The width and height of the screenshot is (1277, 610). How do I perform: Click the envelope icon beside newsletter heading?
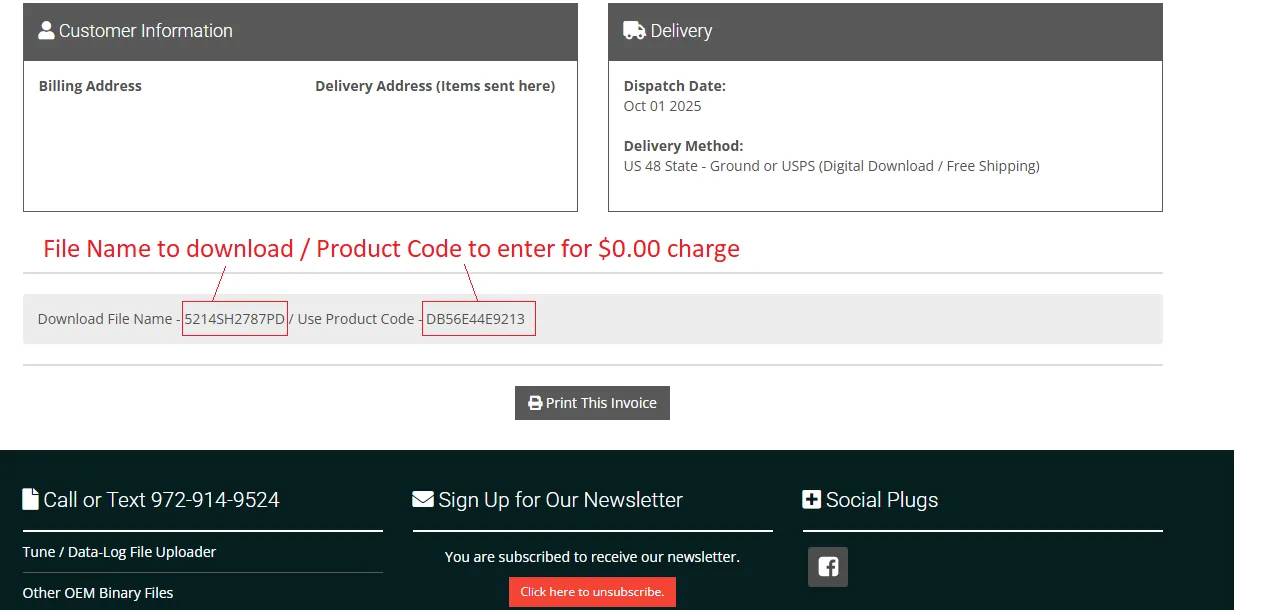(x=423, y=499)
